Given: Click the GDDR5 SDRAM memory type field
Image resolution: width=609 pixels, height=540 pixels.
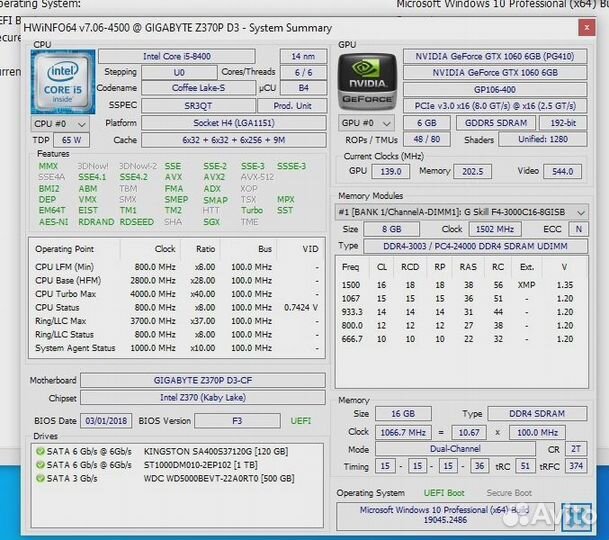Looking at the screenshot, I should (x=496, y=123).
